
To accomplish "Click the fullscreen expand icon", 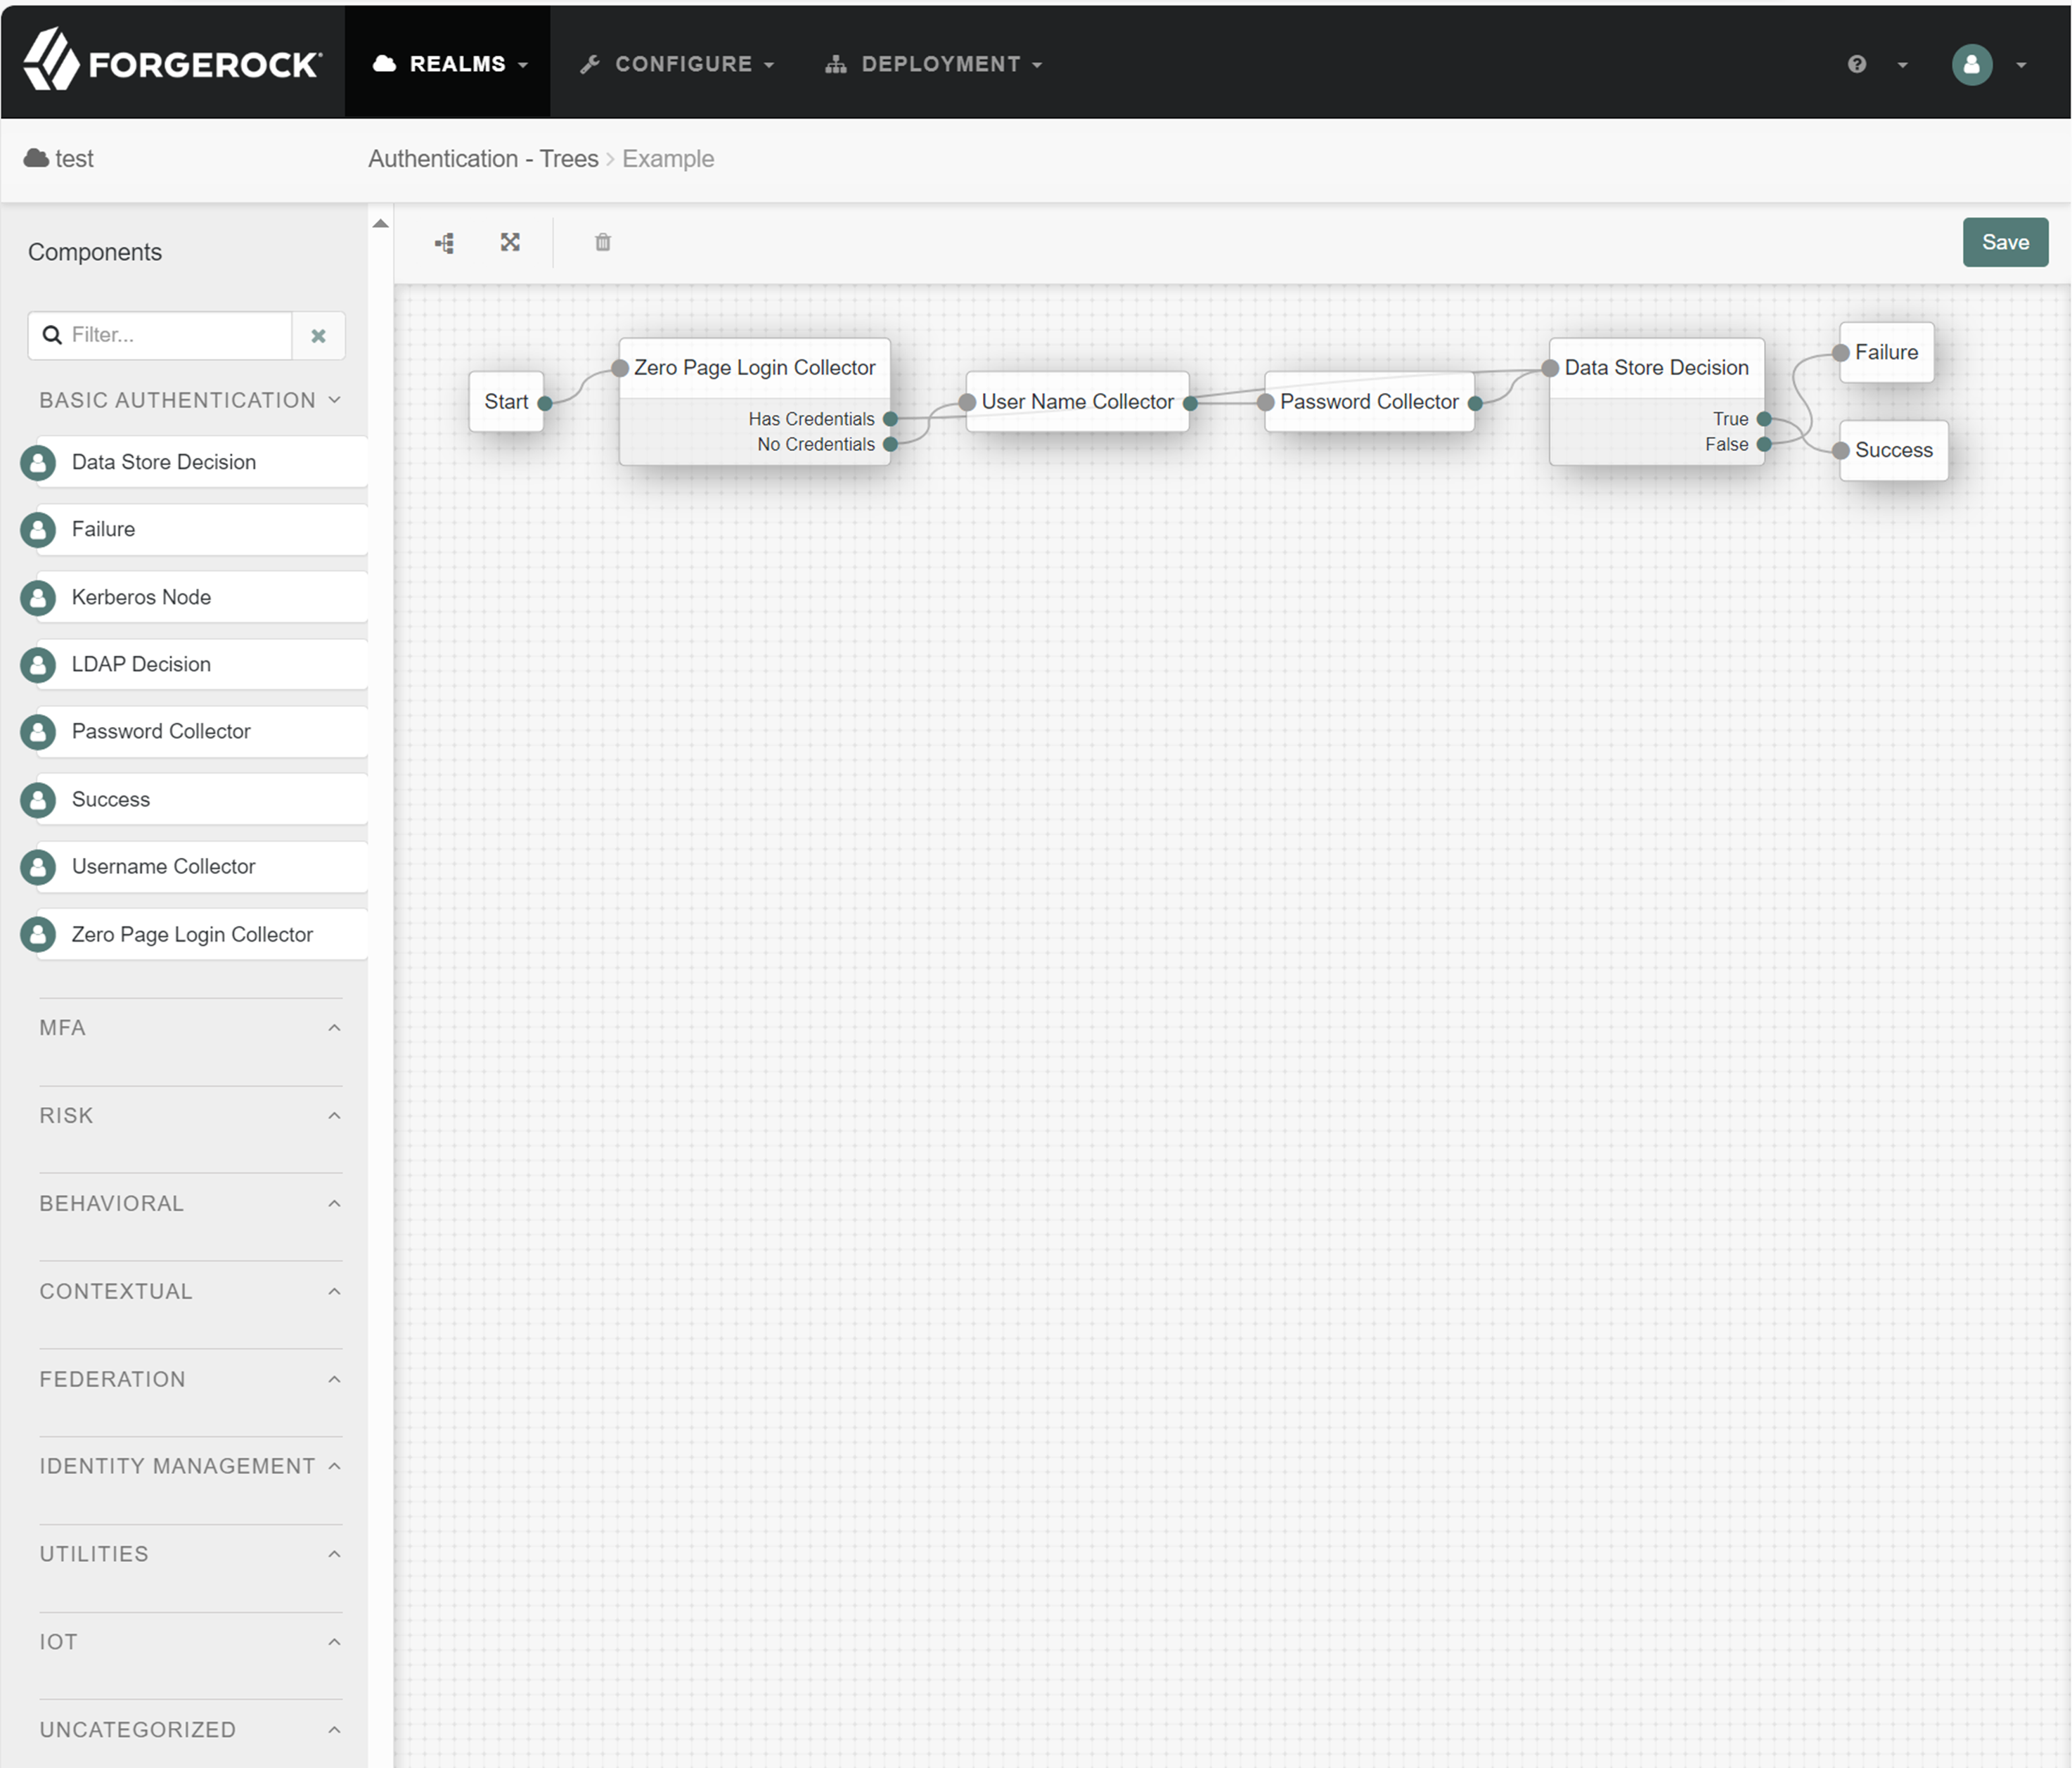I will [x=510, y=242].
